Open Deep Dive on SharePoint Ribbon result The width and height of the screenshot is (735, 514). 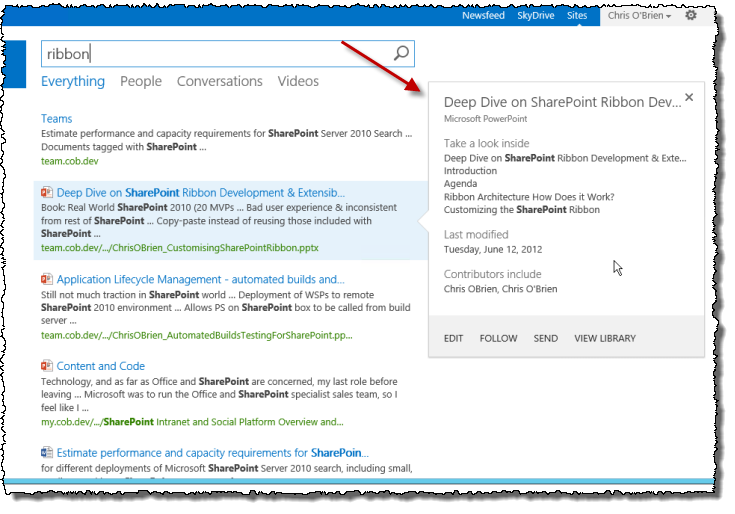(201, 193)
